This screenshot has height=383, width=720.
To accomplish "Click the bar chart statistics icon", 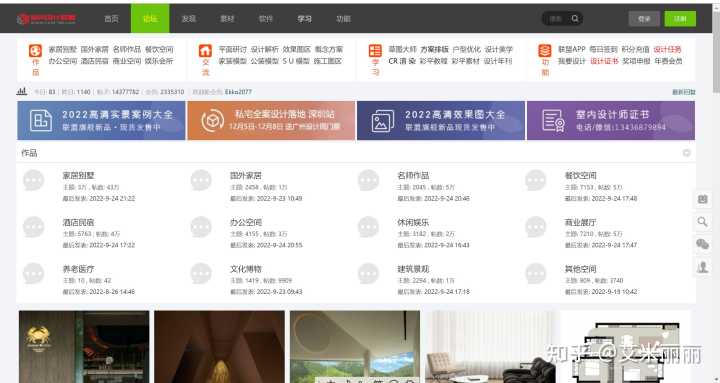I will click(x=22, y=91).
